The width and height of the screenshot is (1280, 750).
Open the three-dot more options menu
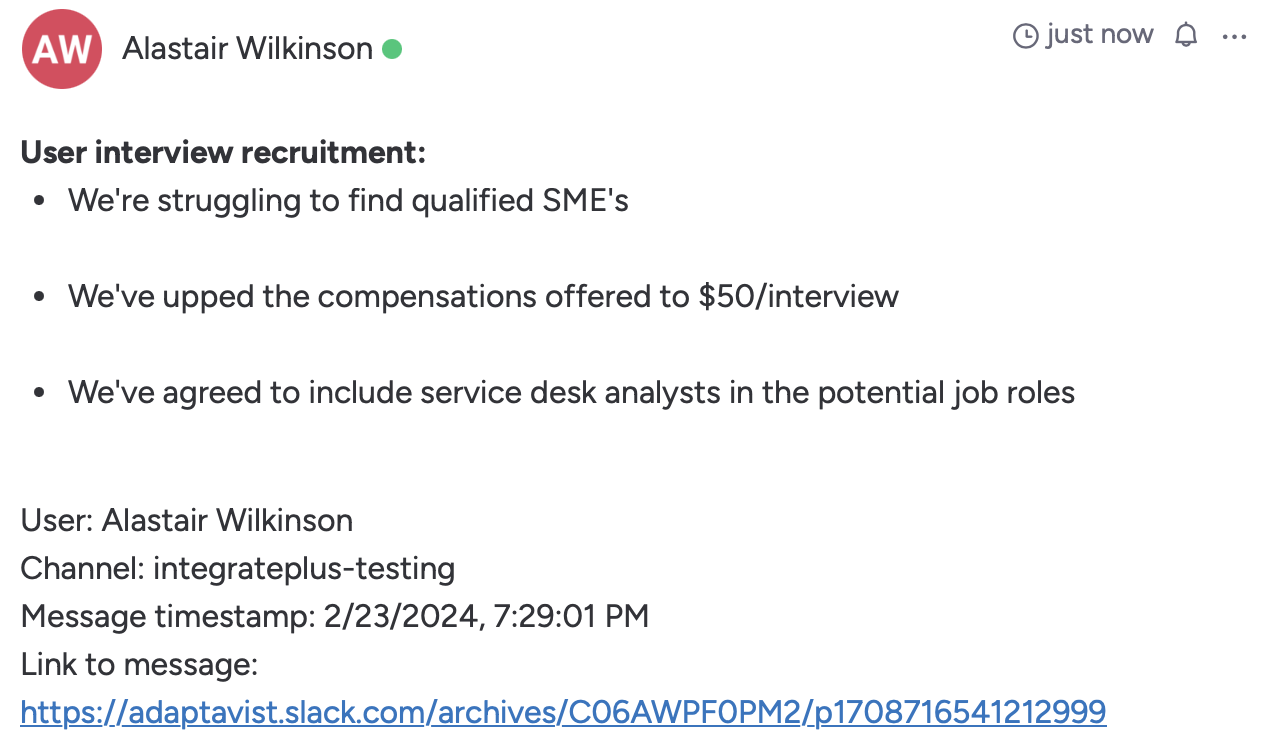1235,37
